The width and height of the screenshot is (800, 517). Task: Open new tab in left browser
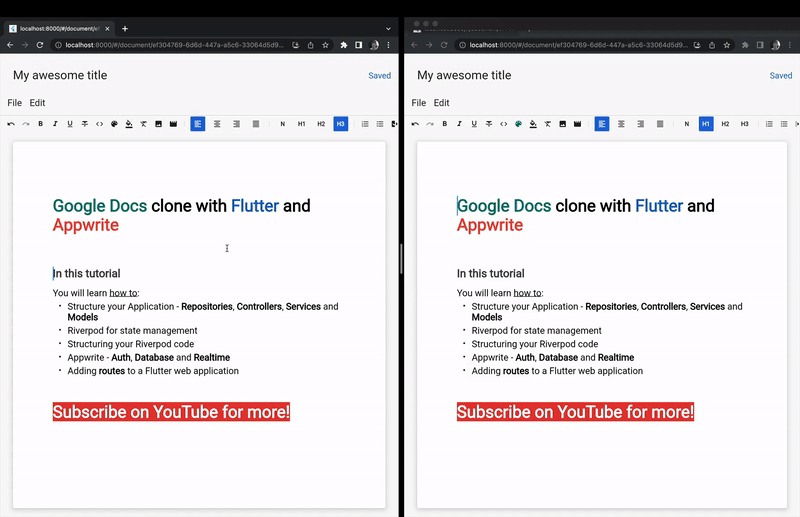point(125,29)
